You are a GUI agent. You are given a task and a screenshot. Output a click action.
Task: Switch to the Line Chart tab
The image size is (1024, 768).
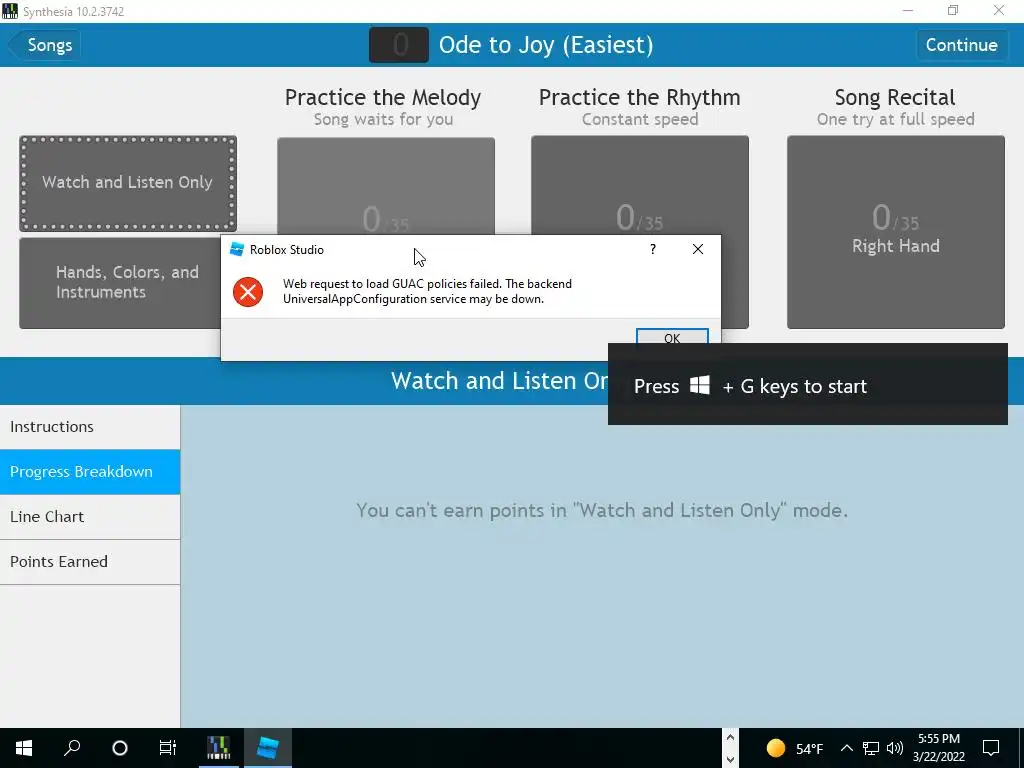90,517
